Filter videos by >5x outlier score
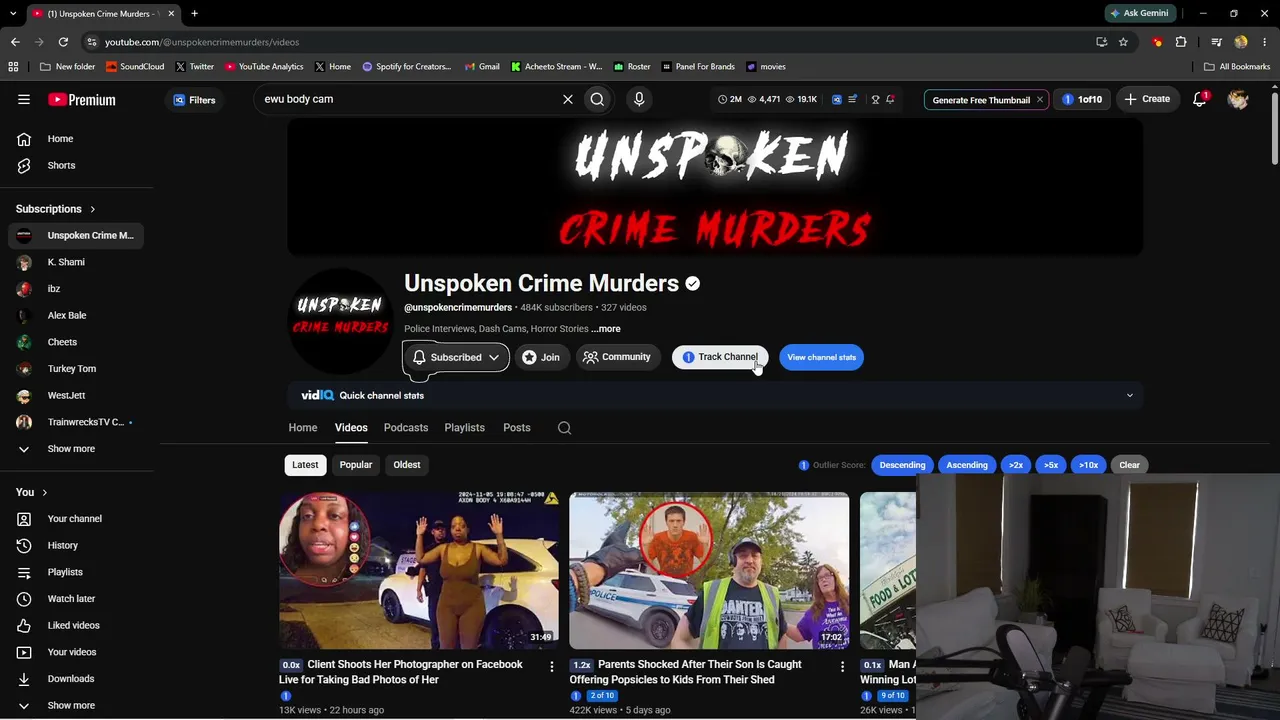 [1051, 465]
